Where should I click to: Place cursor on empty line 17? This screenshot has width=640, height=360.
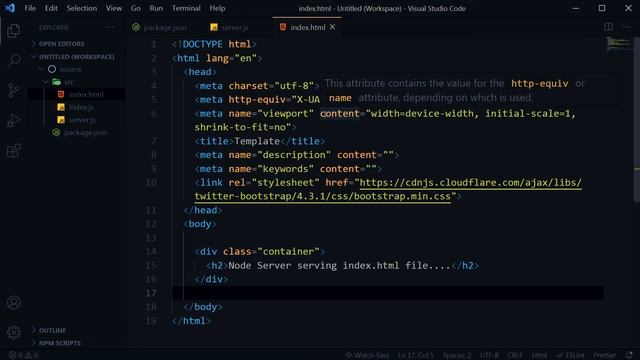click(388, 293)
